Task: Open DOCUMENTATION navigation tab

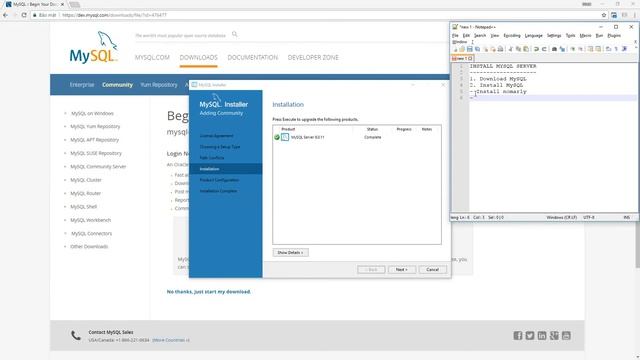Action: (253, 58)
